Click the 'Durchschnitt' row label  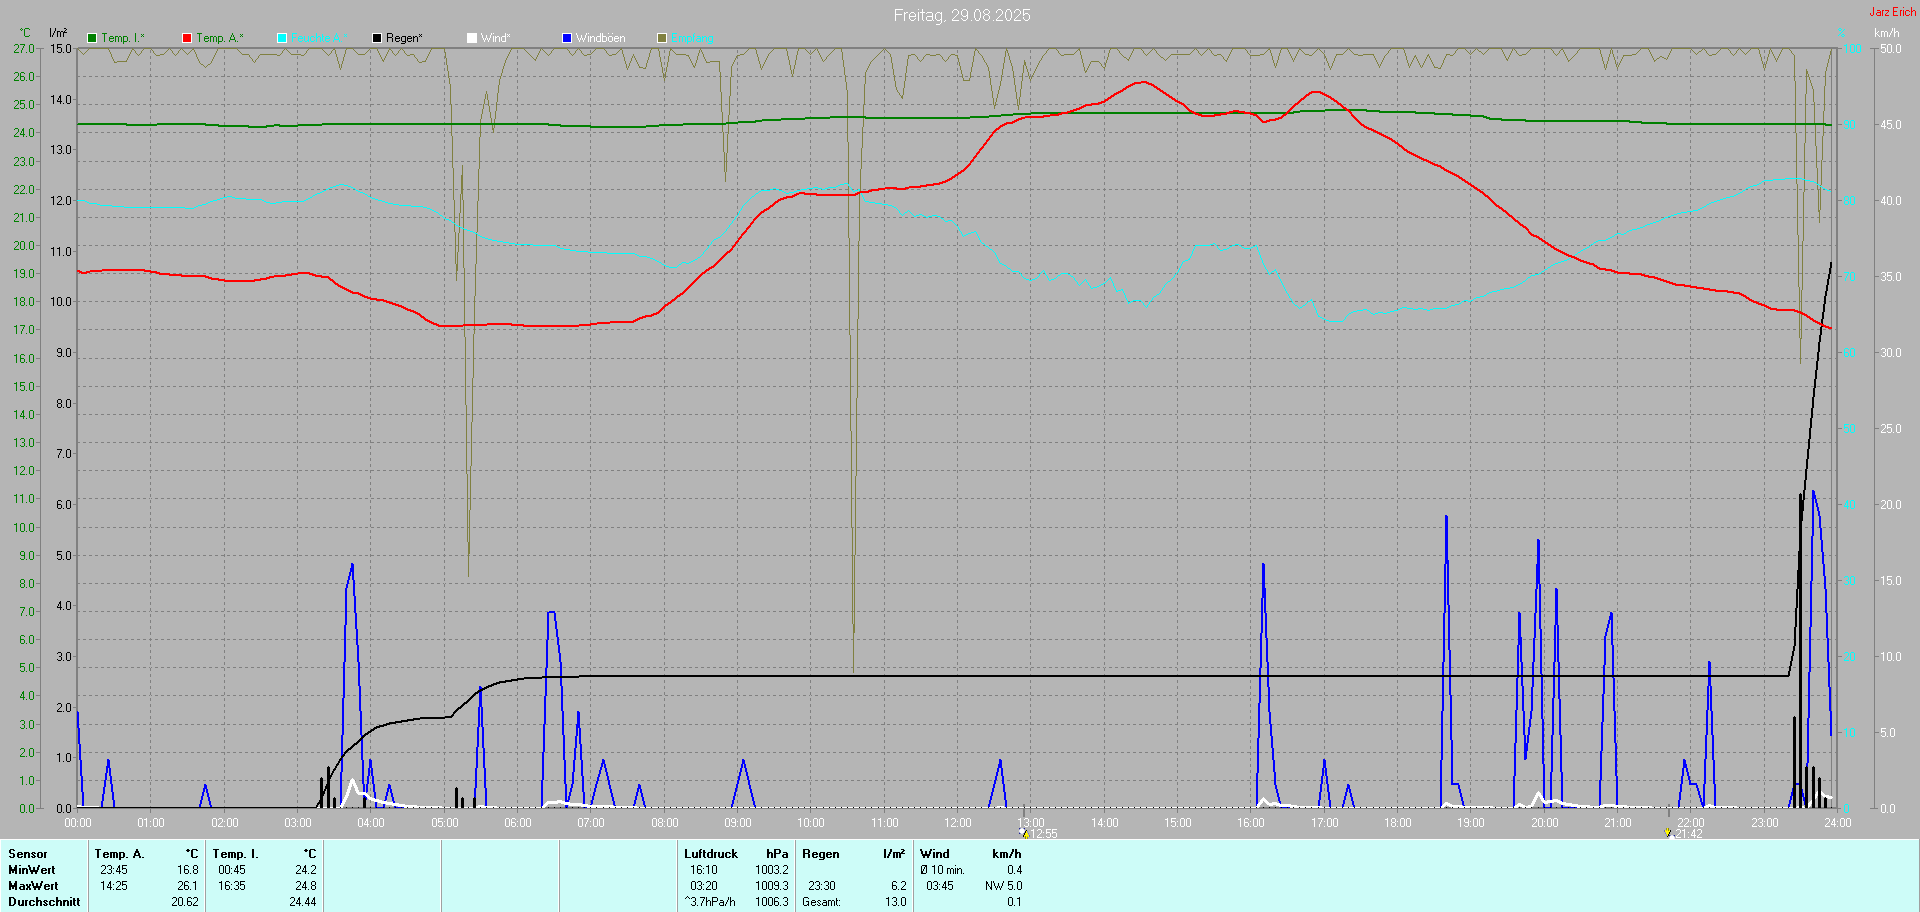[44, 902]
